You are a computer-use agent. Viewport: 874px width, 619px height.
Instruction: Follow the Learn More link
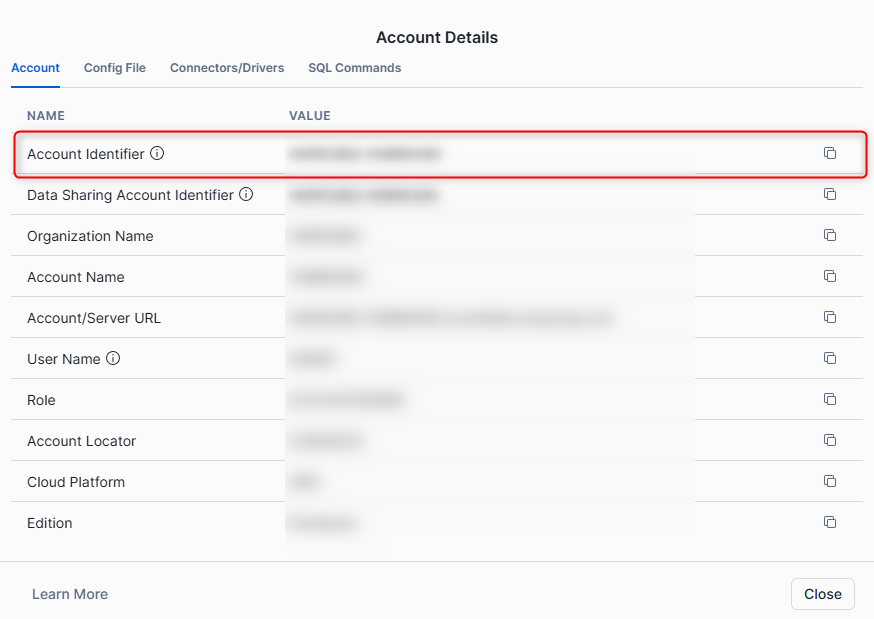[70, 594]
